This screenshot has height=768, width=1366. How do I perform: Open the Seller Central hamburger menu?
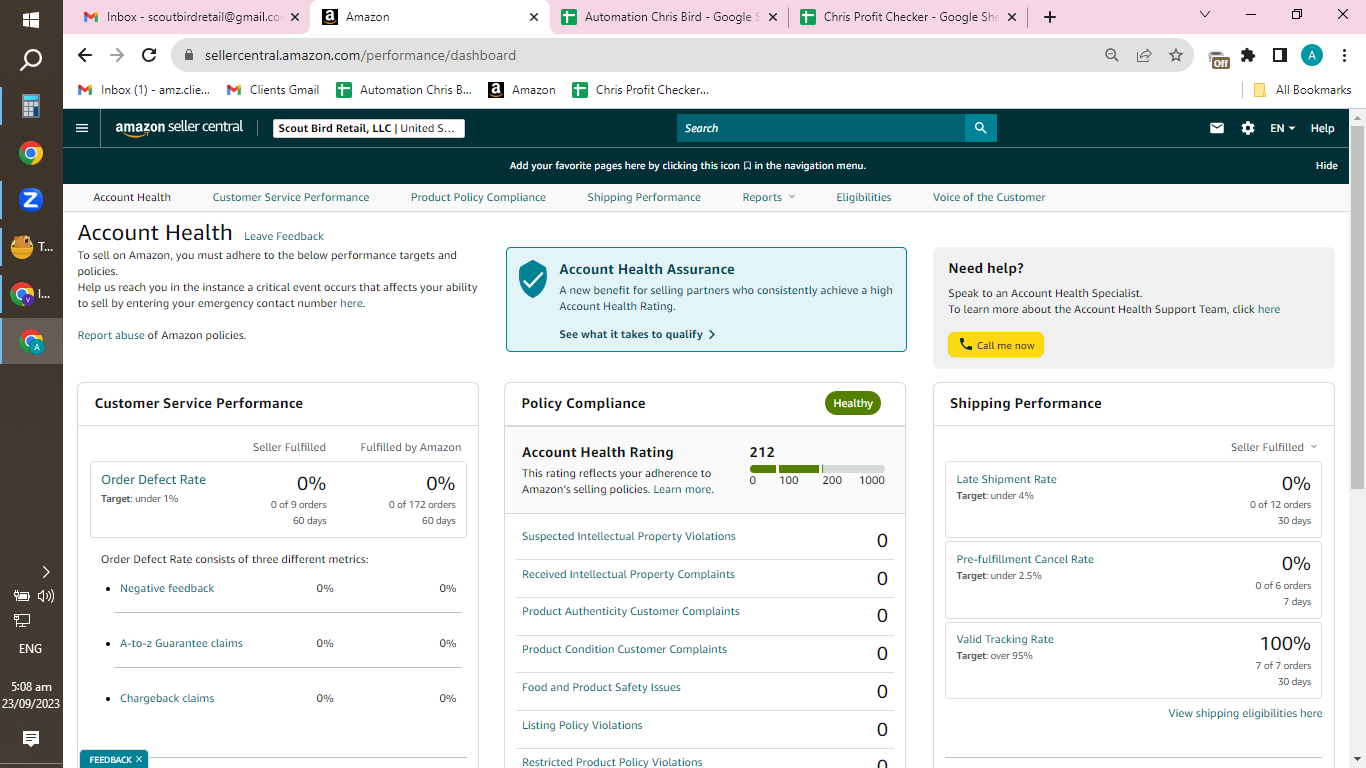82,128
